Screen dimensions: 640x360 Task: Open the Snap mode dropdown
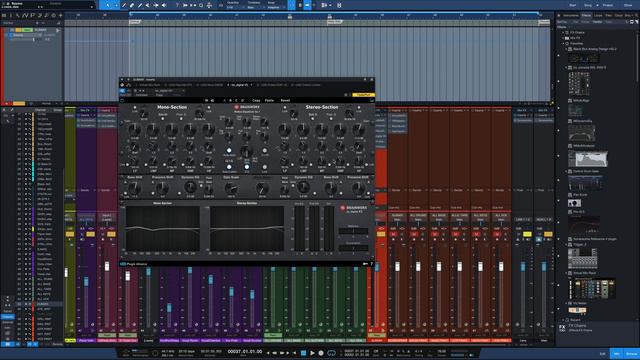(x=276, y=7)
